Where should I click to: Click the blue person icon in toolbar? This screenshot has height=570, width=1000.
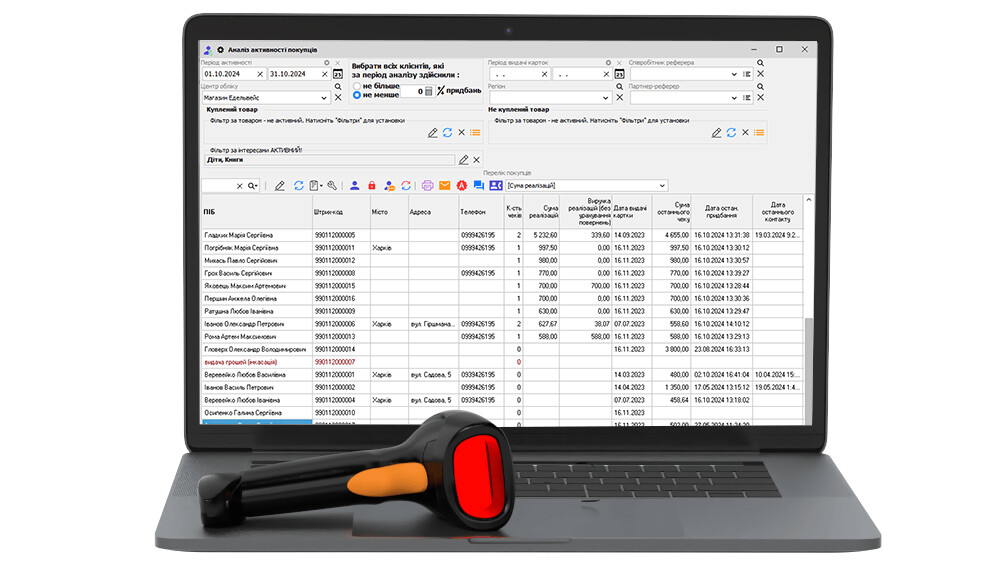pyautogui.click(x=355, y=185)
